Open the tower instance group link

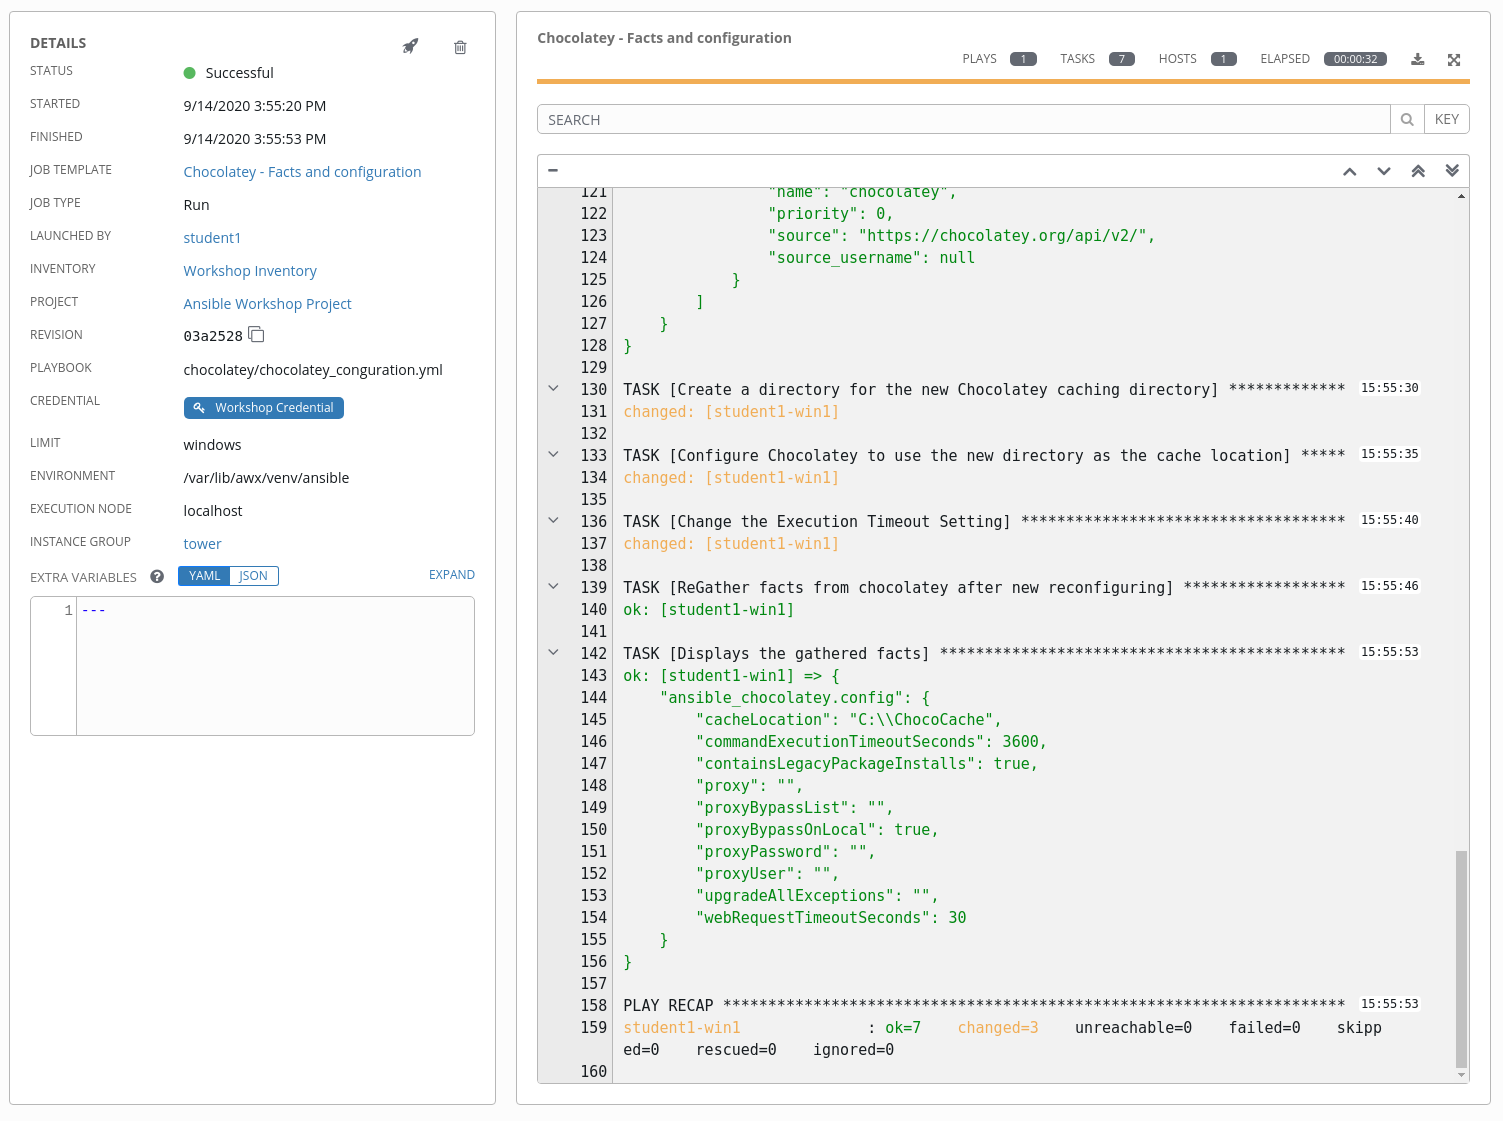[202, 544]
